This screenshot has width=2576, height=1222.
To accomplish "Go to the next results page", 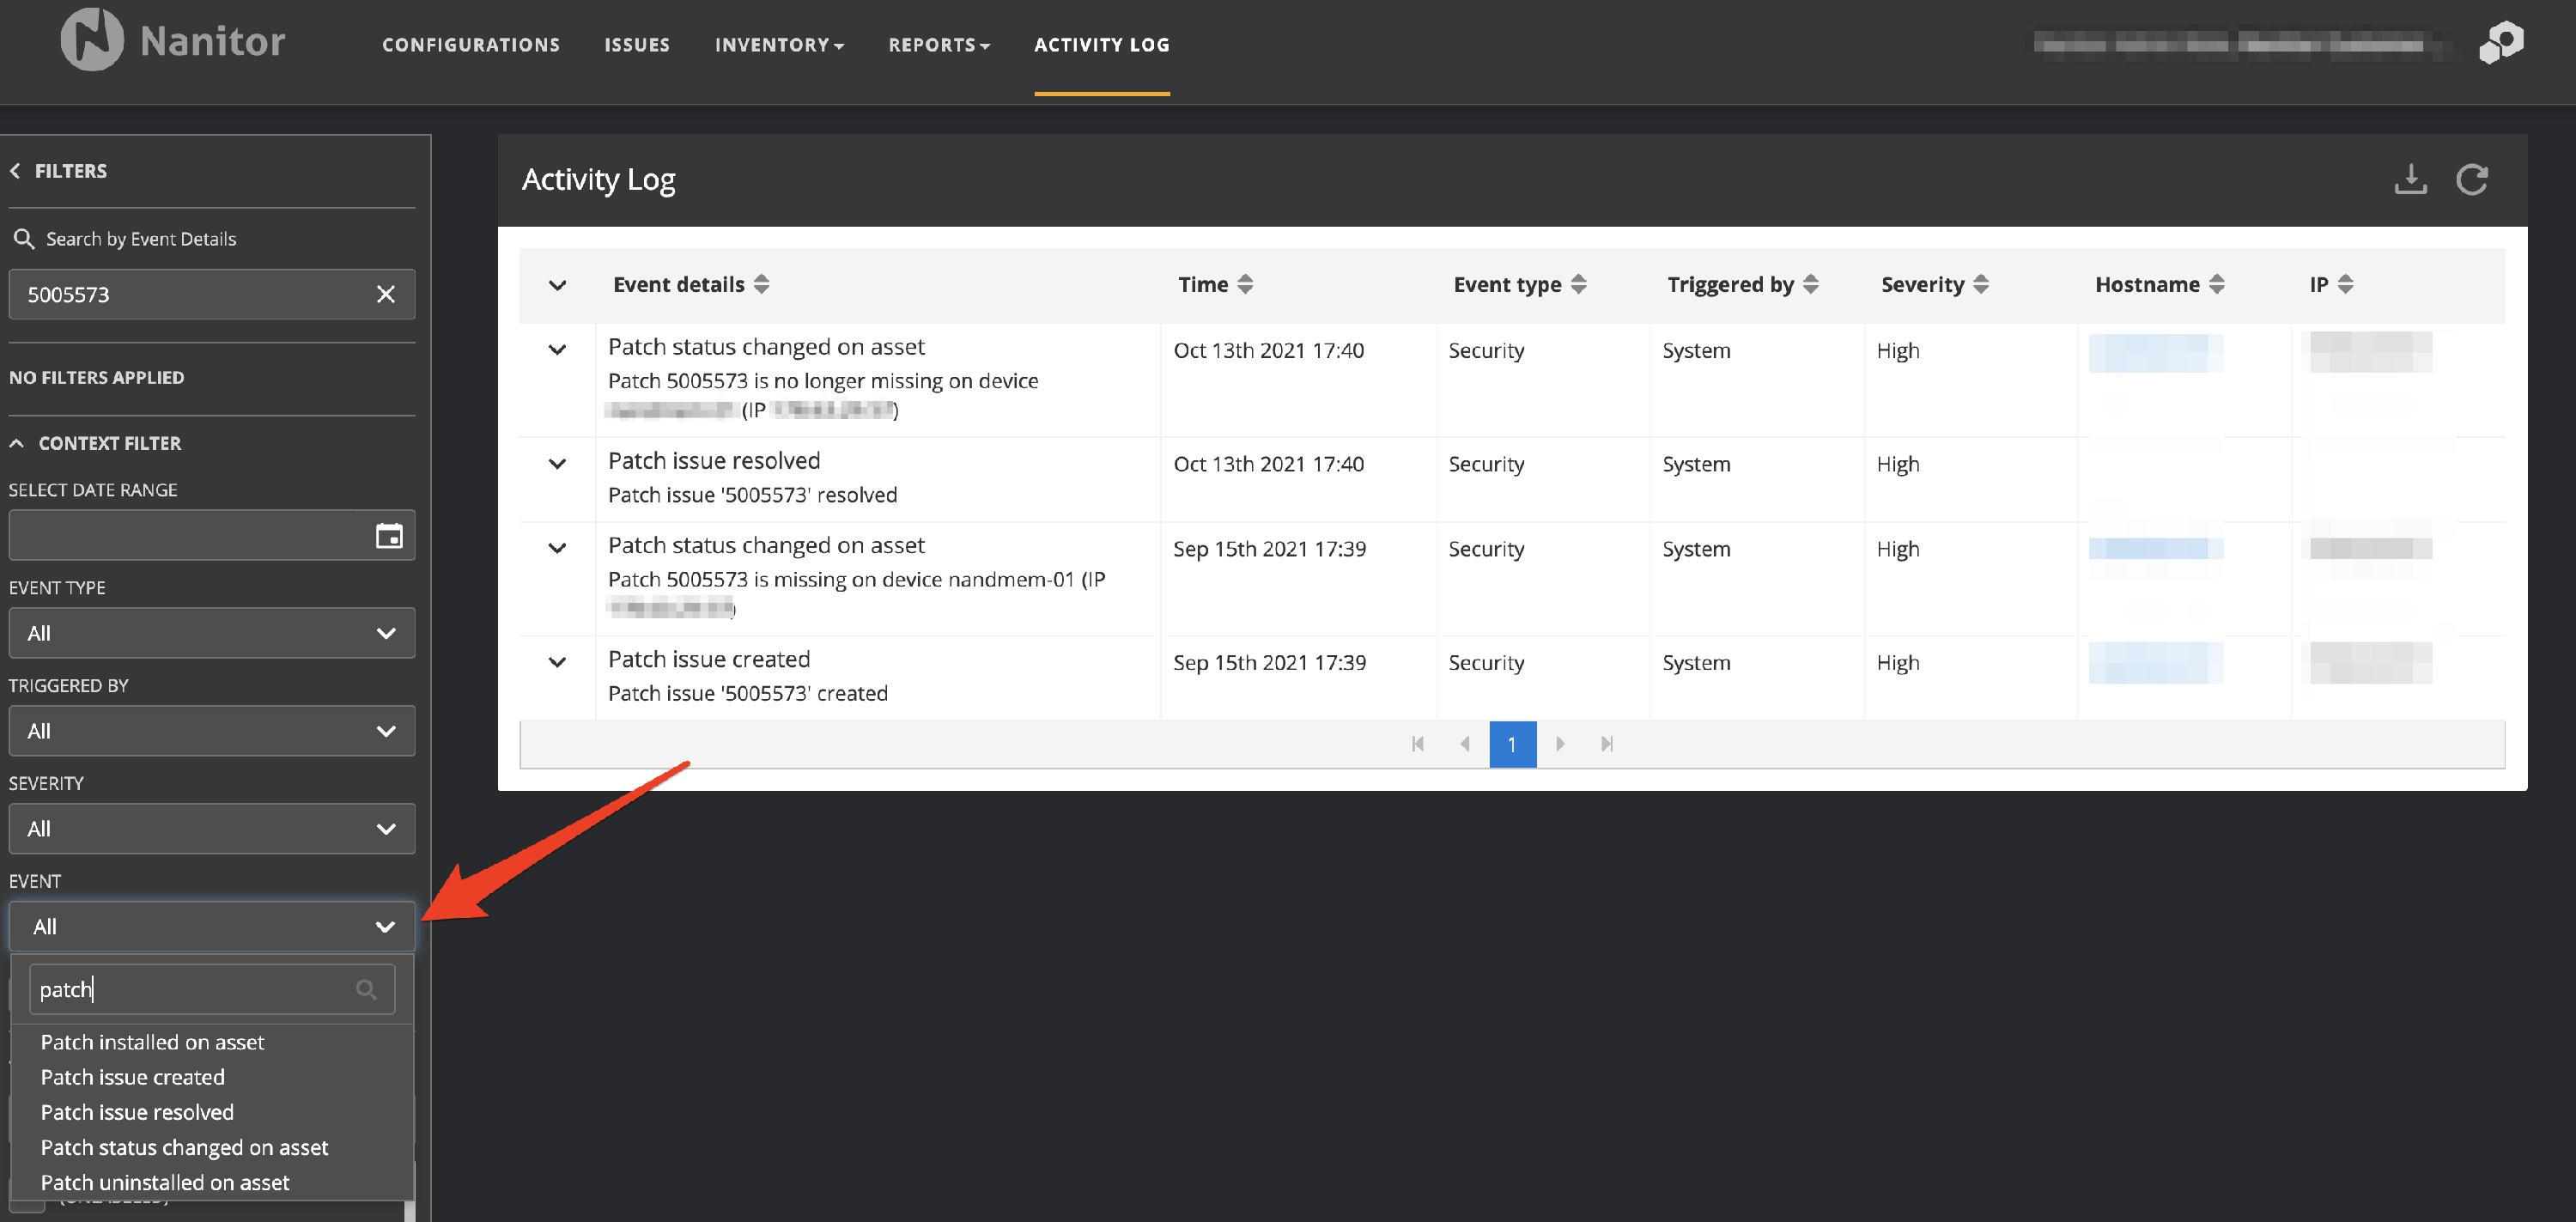I will [x=1559, y=744].
